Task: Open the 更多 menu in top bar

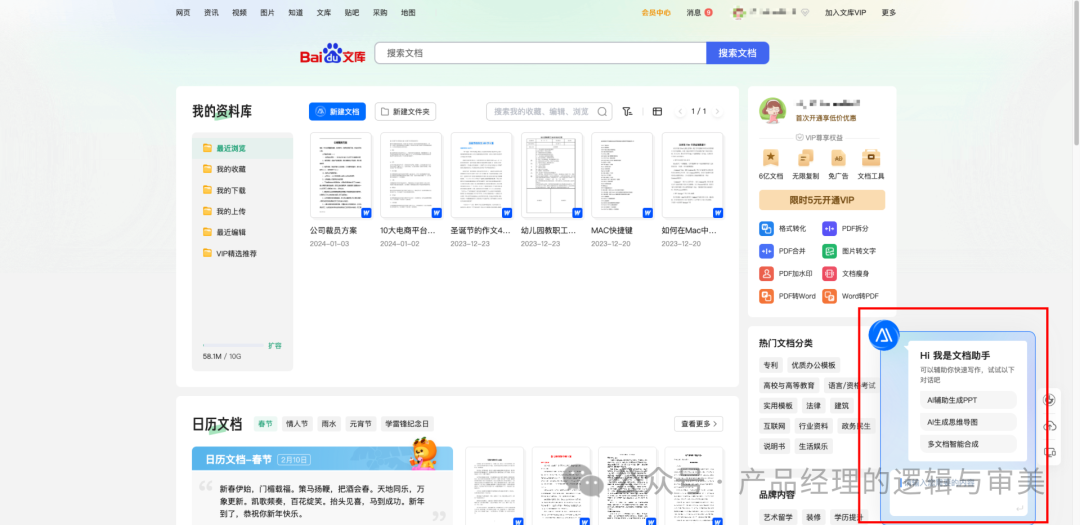Action: pos(889,12)
